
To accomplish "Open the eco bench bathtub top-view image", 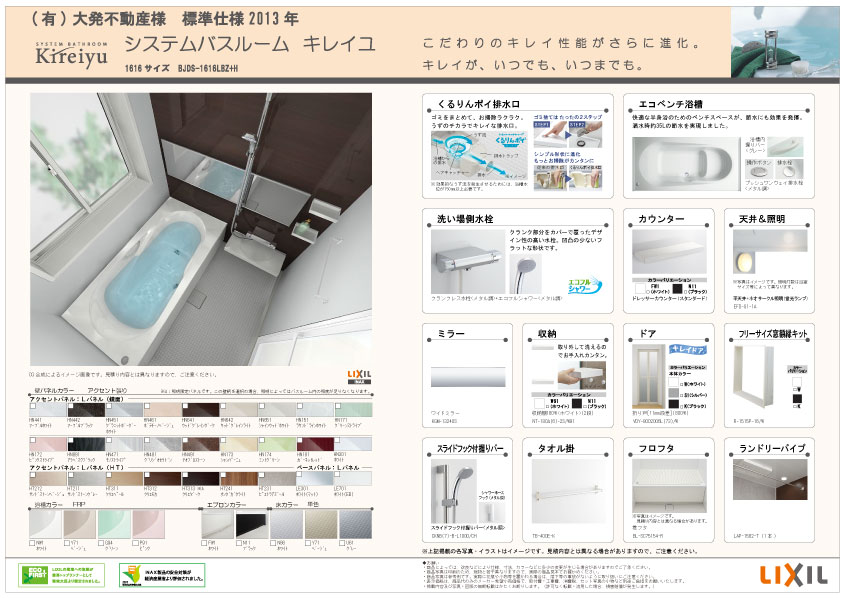I will [x=685, y=162].
